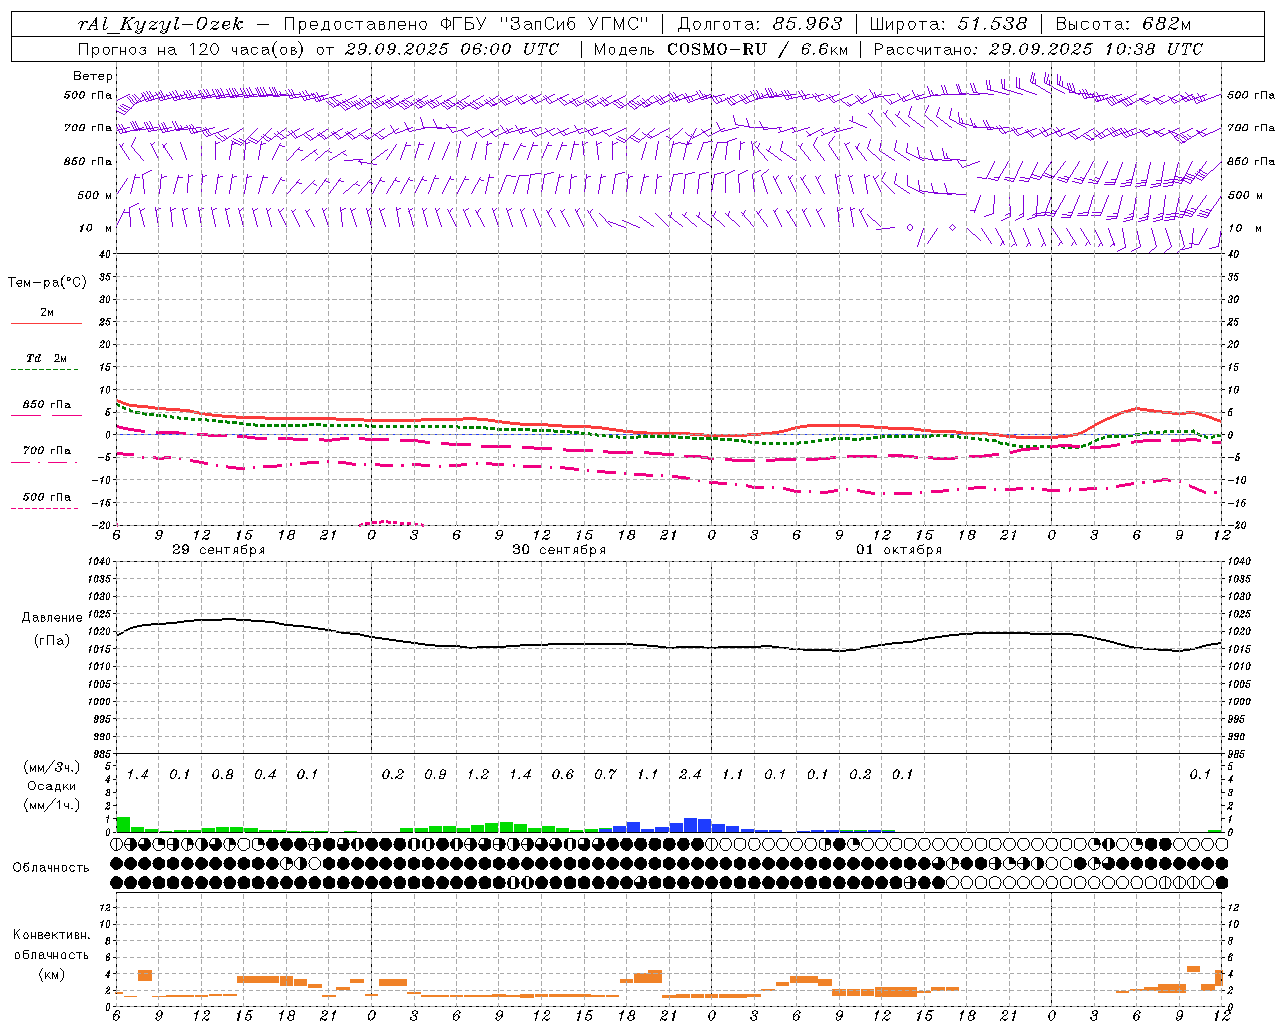Click the 2.4 precipitation value
Image resolution: width=1280 pixels, height=1024 pixels.
[x=690, y=774]
